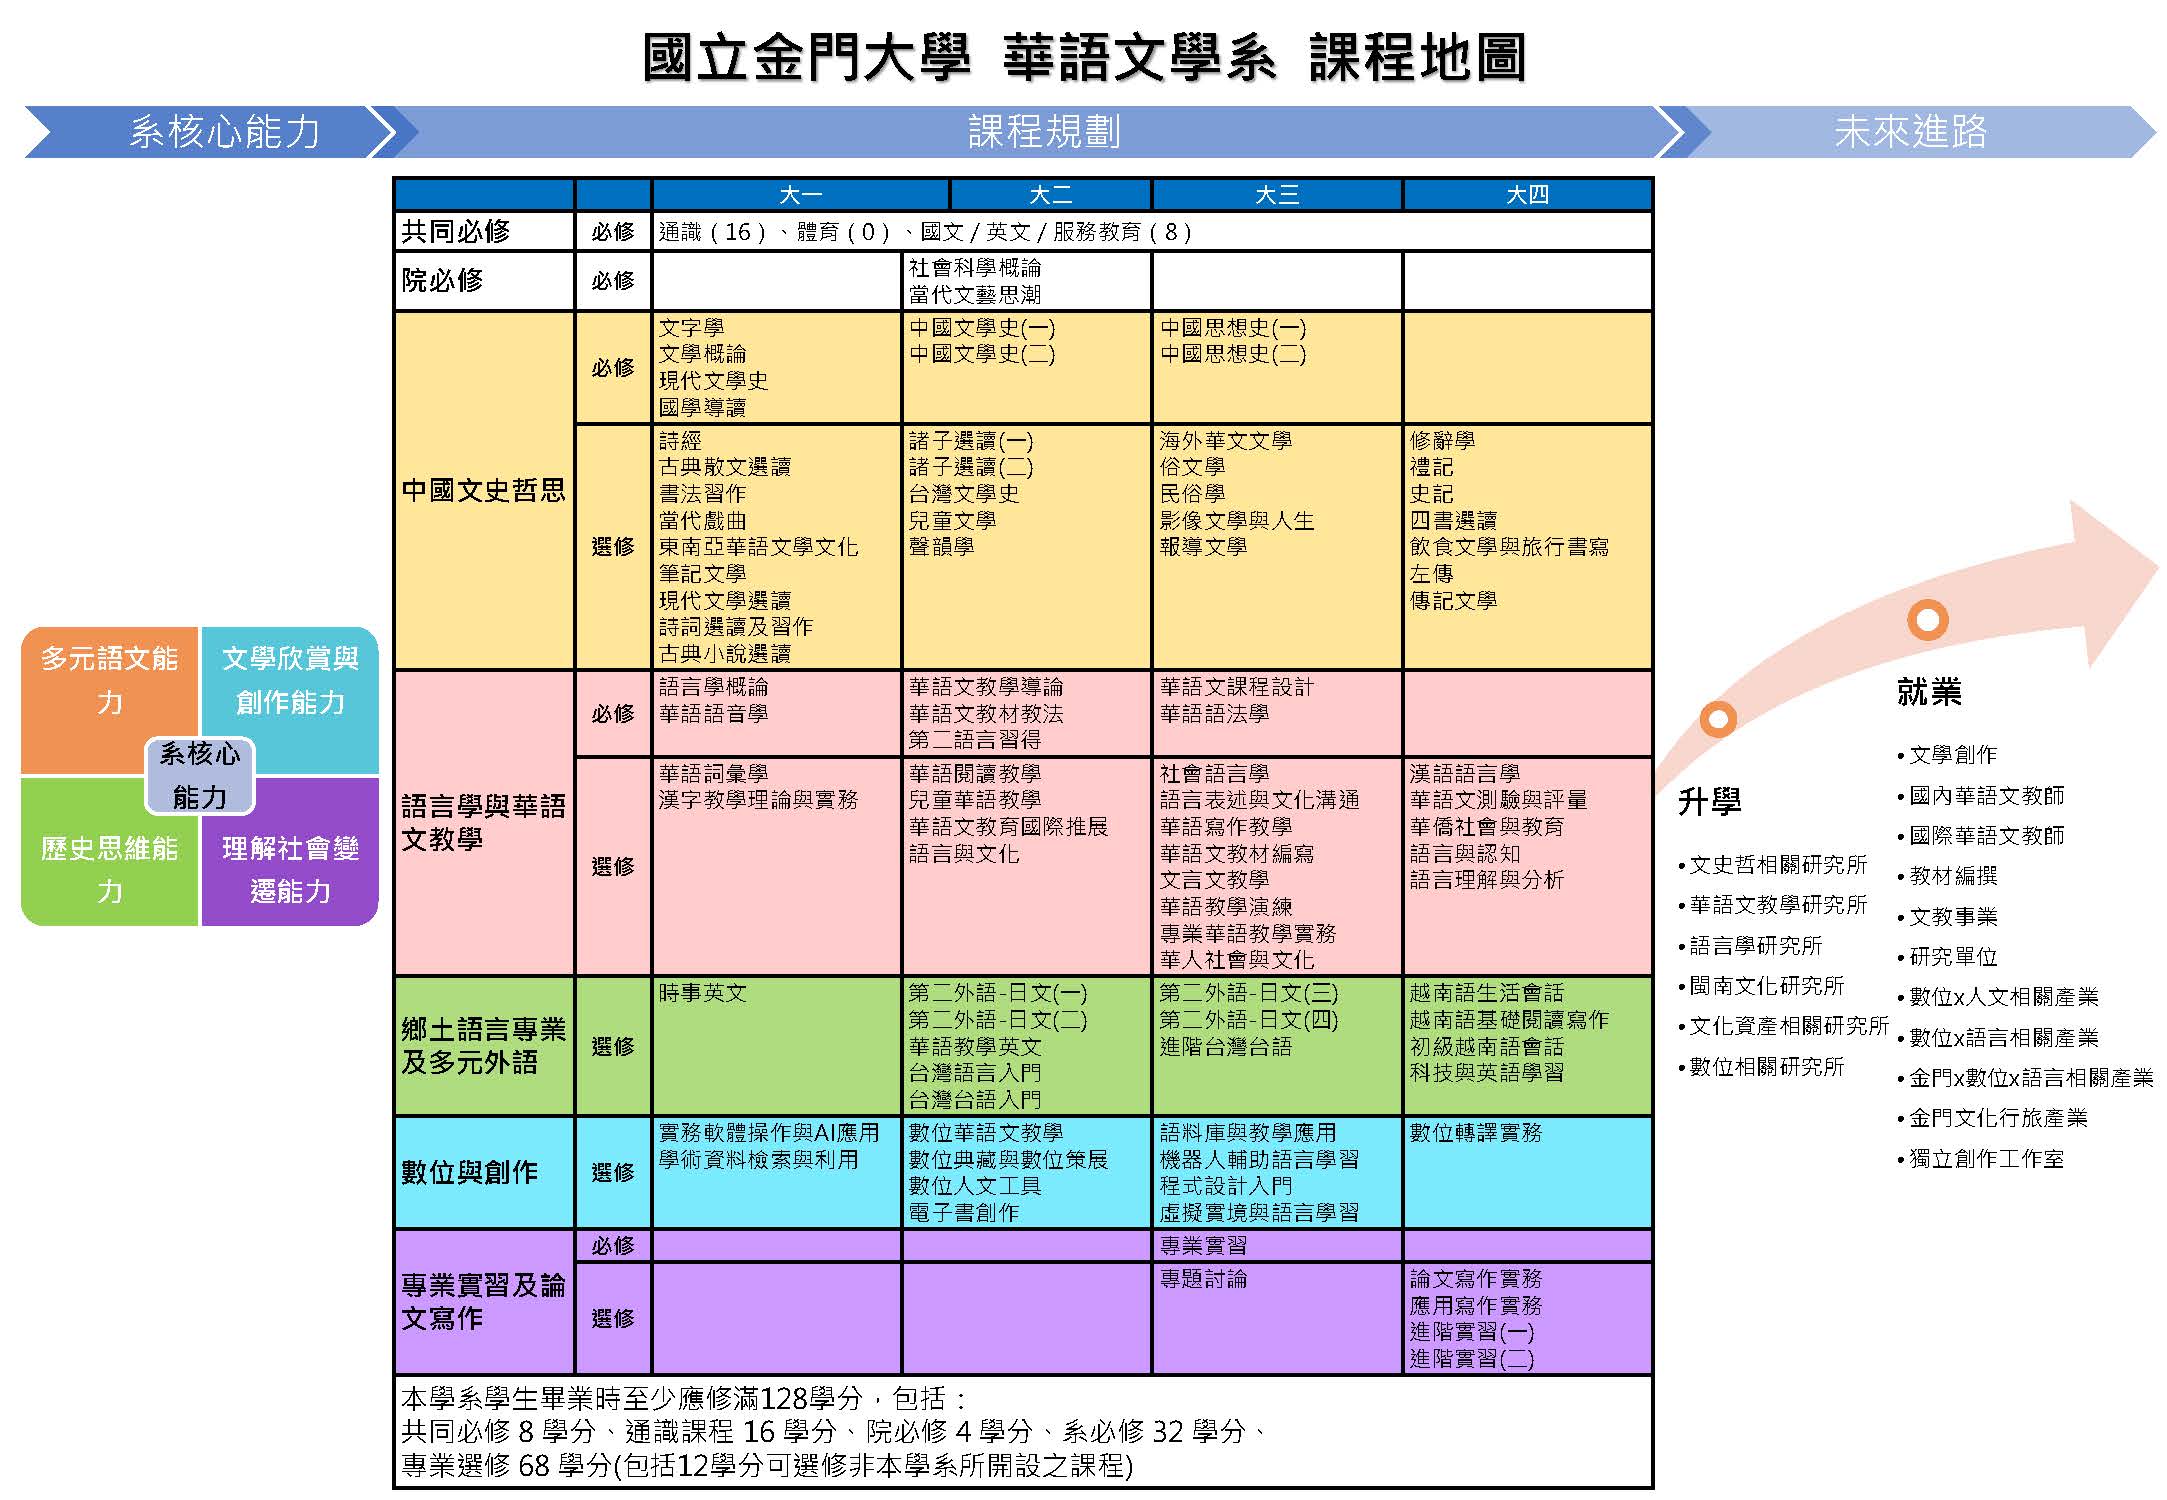2167x1500 pixels.
Task: Click the 升學 heading
Action: 1709,802
